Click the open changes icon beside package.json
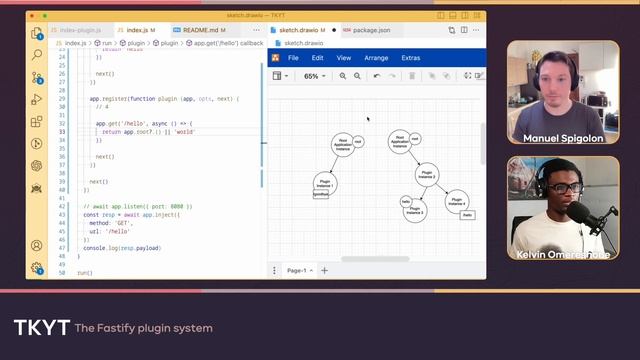Image resolution: width=640 pixels, height=360 pixels. click(x=451, y=30)
